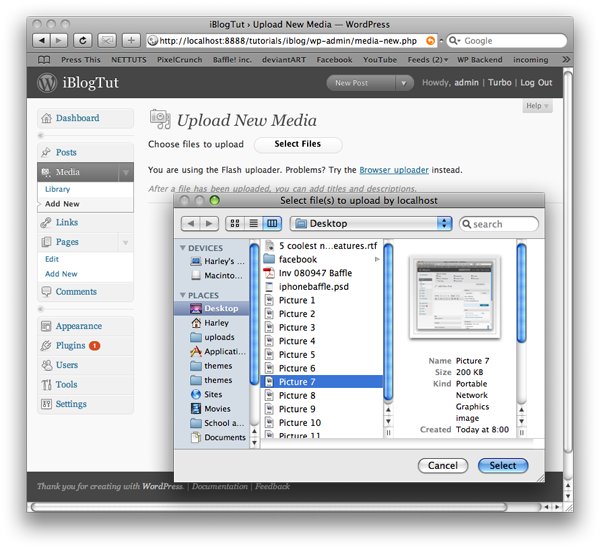Image resolution: width=600 pixels, height=549 pixels.
Task: Open the Movies place in the sidebar
Action: 212,409
